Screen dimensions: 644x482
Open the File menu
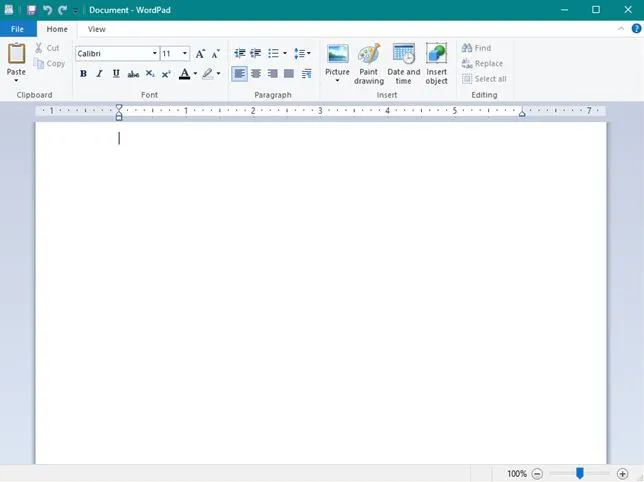17,29
